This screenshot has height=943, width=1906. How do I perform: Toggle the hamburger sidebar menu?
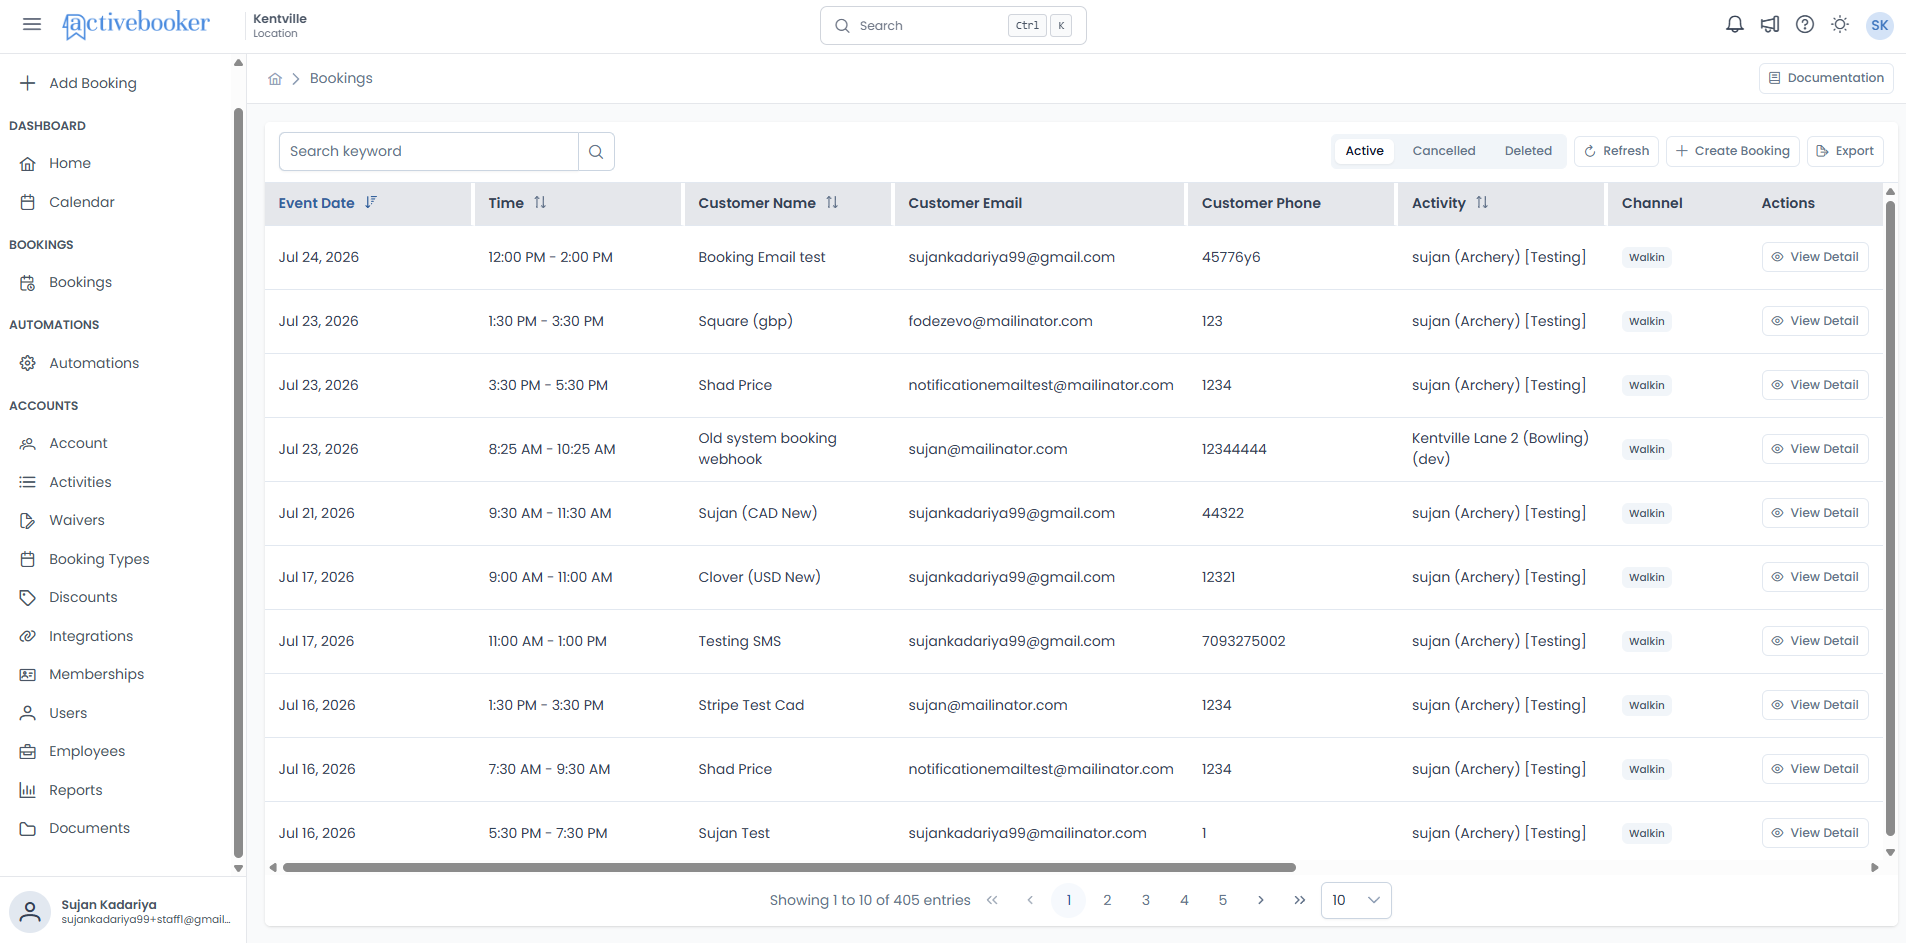[x=32, y=24]
